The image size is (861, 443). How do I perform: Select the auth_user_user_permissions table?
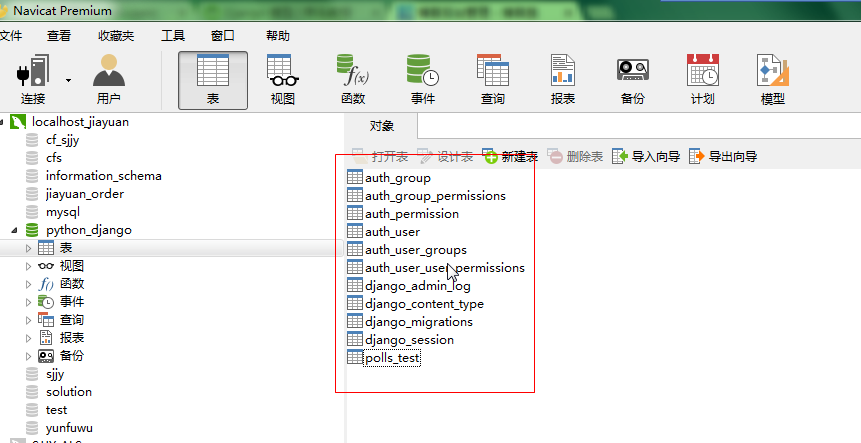coord(445,268)
